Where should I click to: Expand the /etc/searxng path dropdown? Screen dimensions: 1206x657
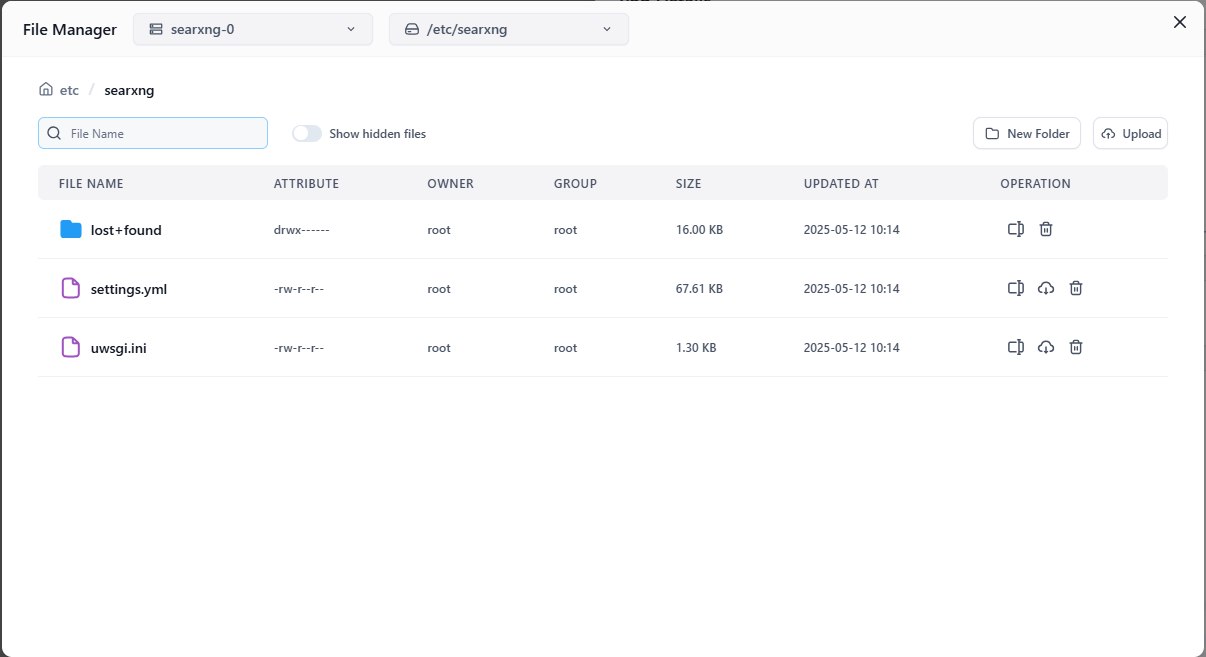(509, 29)
